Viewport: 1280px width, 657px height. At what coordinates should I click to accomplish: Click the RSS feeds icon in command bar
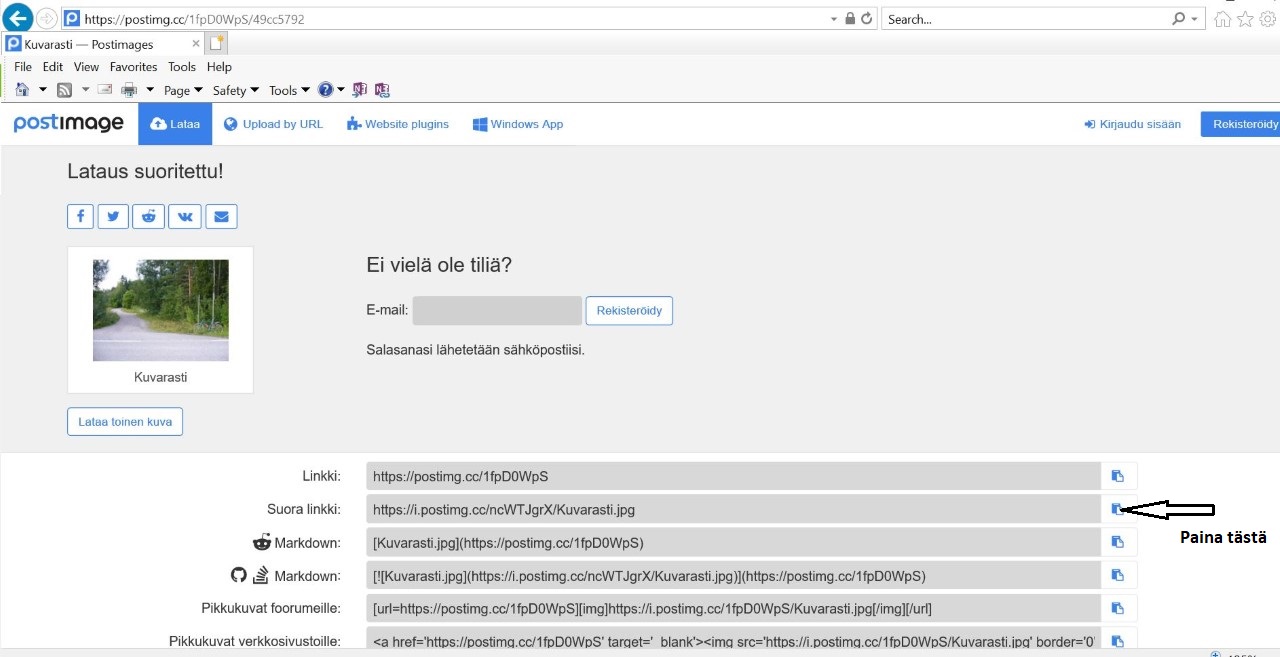click(64, 90)
